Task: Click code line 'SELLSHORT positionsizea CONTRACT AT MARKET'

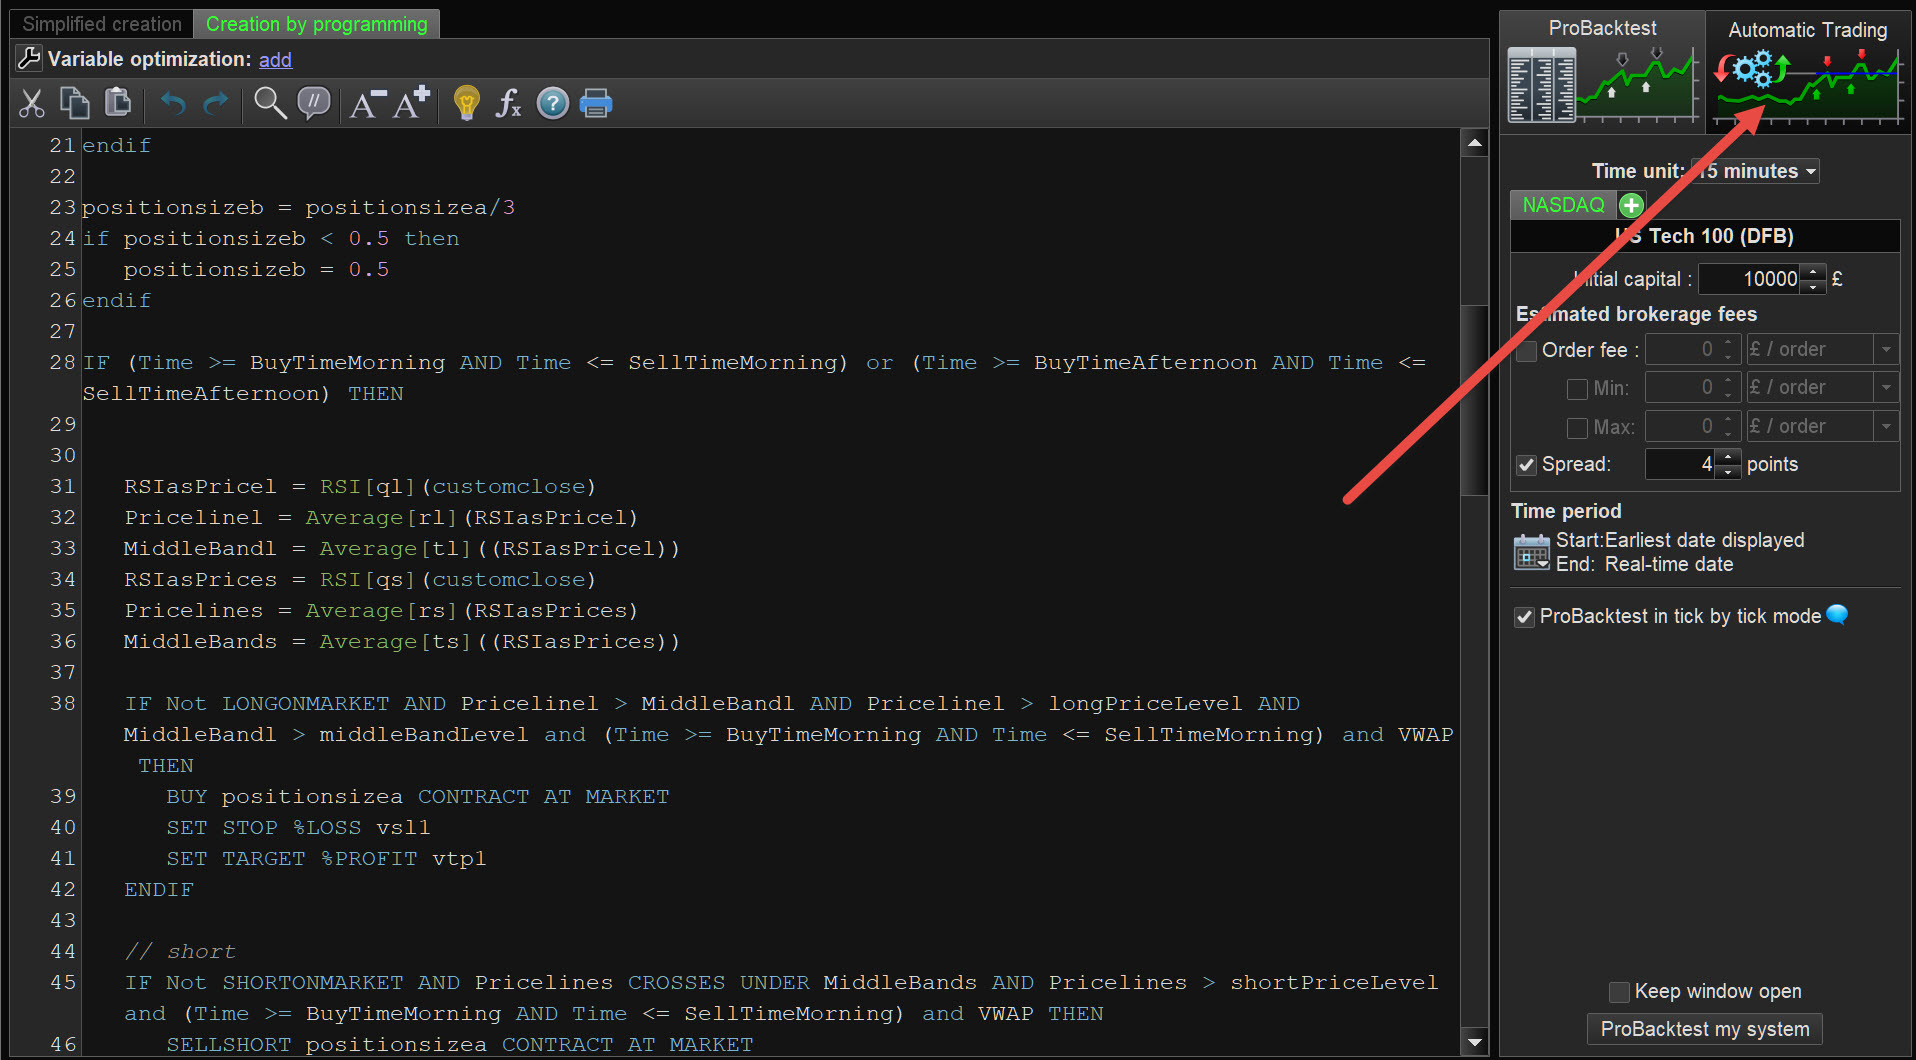Action: (x=460, y=1045)
